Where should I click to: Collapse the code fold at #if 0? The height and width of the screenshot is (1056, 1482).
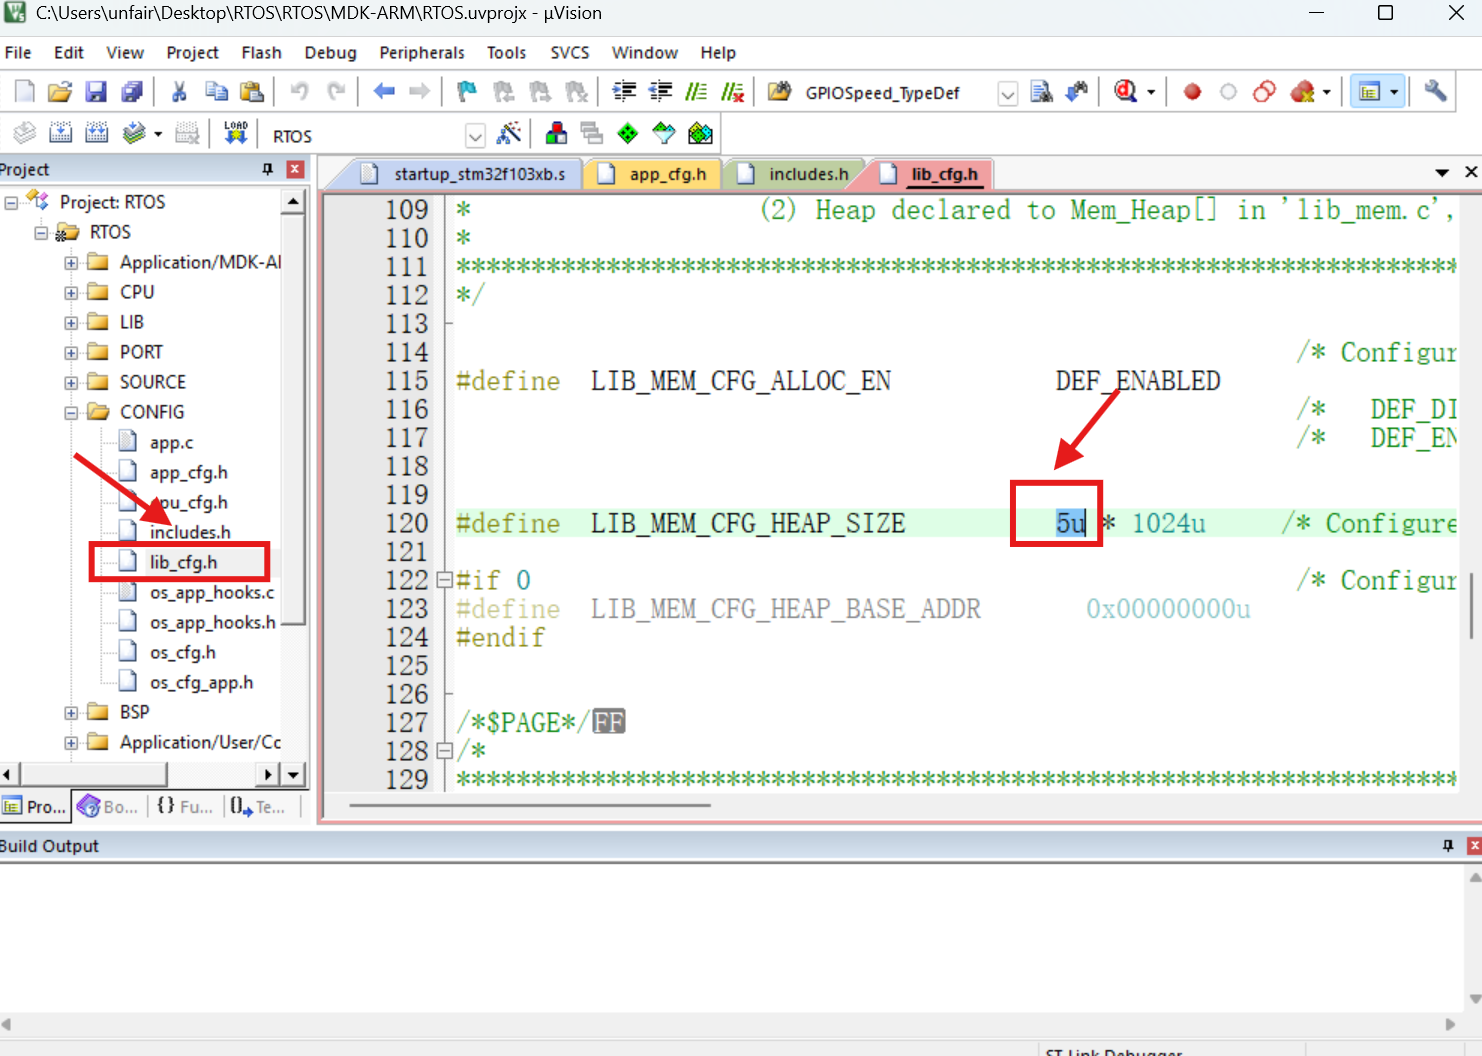445,580
